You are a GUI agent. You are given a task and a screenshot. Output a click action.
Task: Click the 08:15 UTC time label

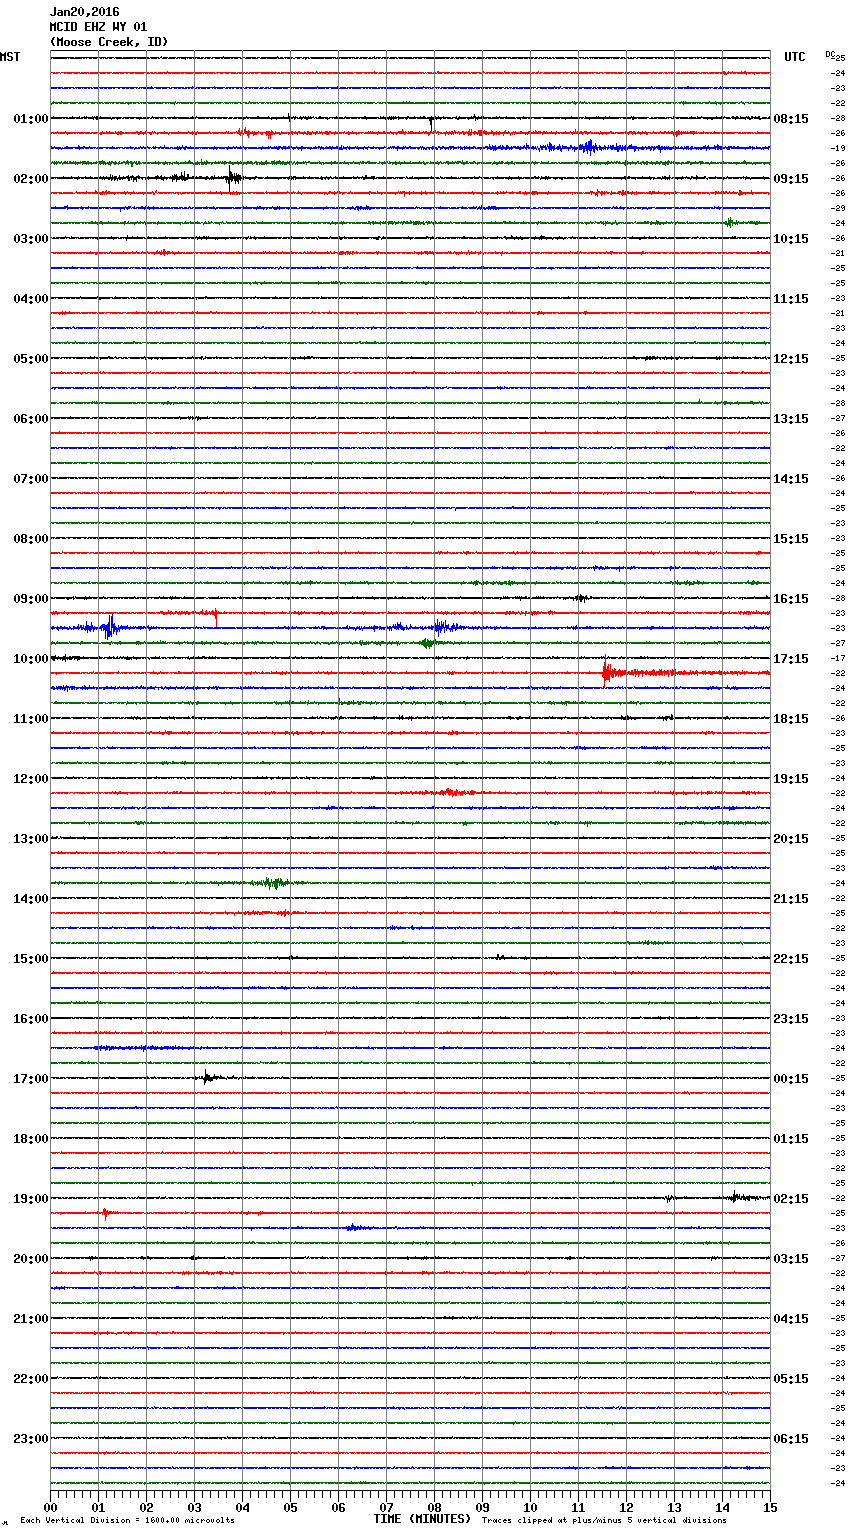(791, 119)
